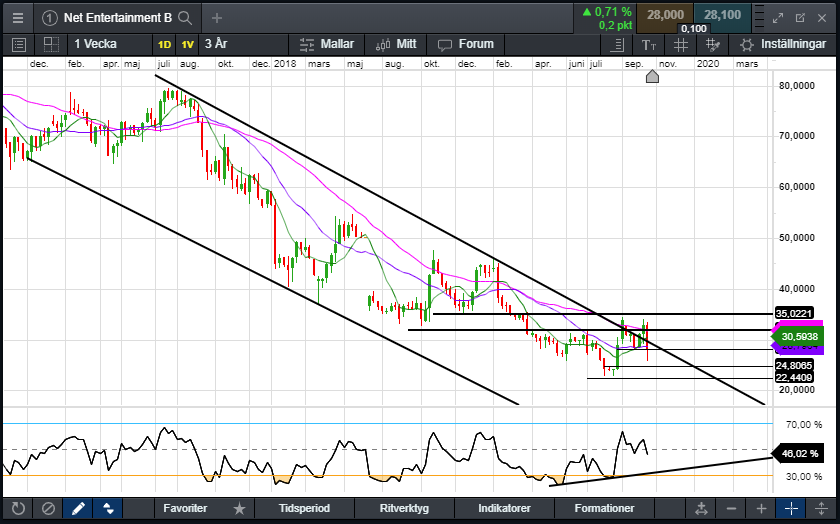The width and height of the screenshot is (840, 524).
Task: Click the 70,00 % RSI axis label
Action: click(804, 424)
